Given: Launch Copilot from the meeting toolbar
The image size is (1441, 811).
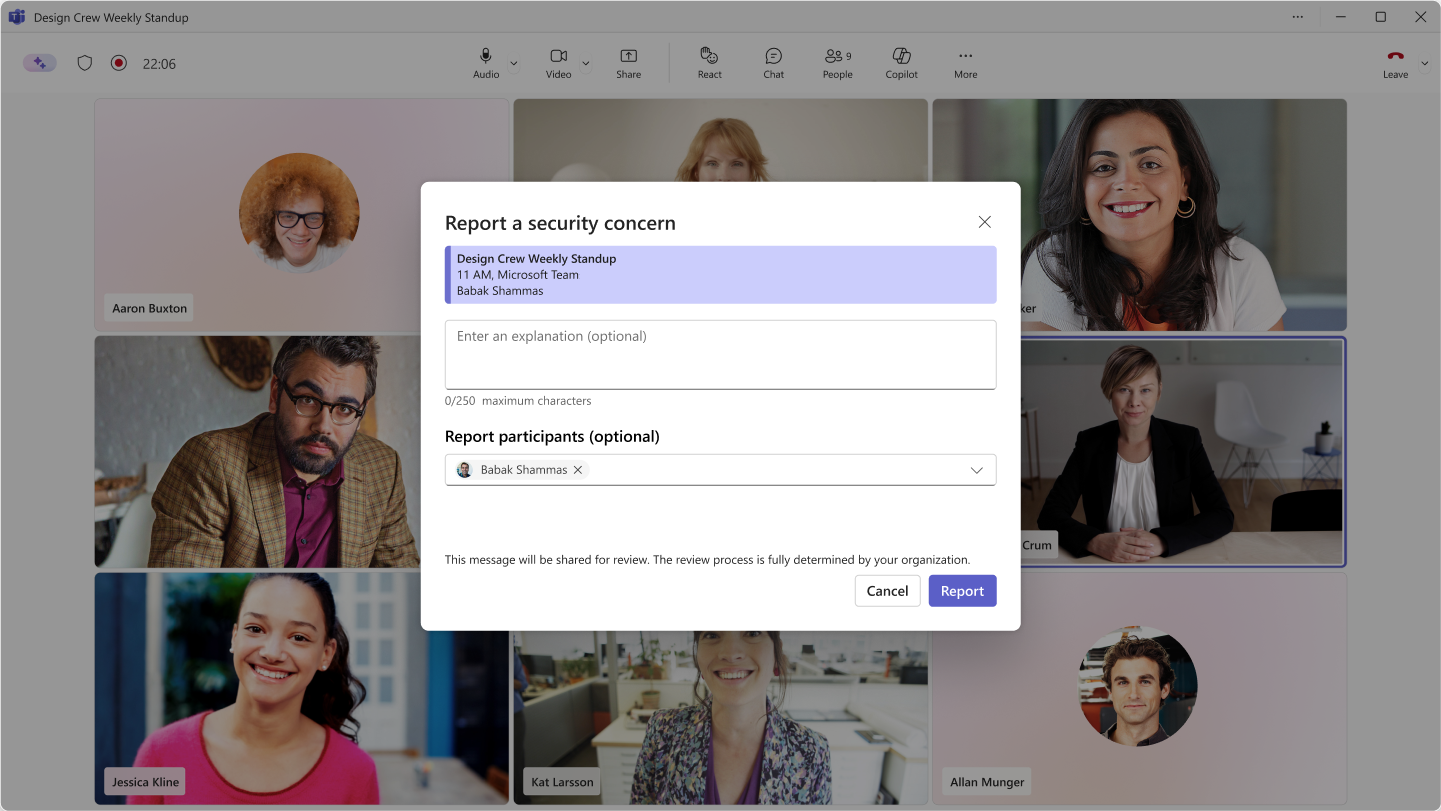Looking at the screenshot, I should coord(902,63).
